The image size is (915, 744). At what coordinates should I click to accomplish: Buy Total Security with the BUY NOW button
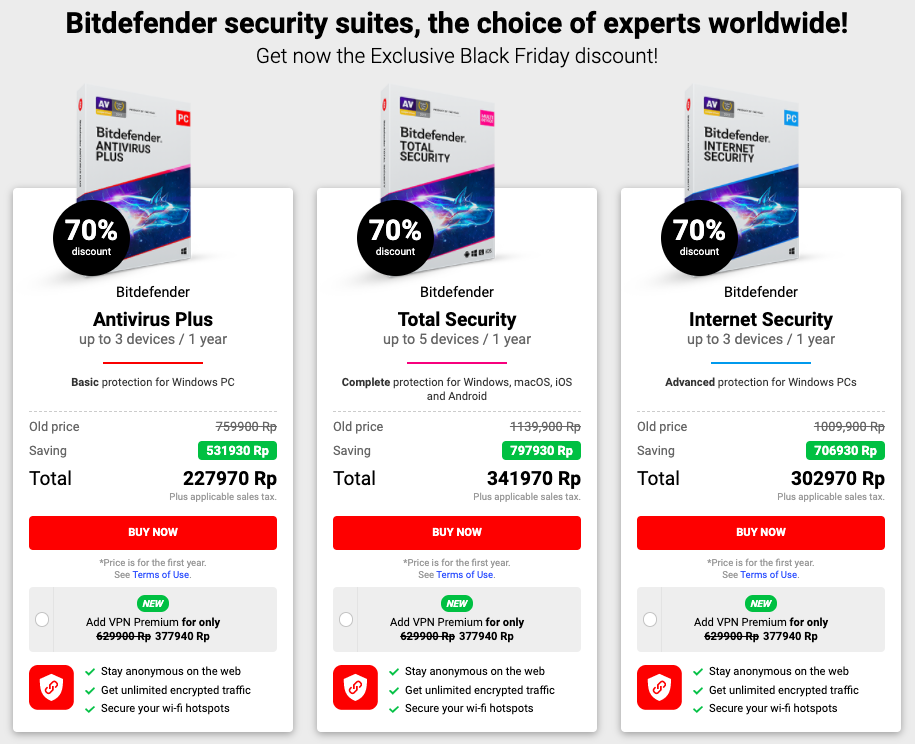coord(457,532)
